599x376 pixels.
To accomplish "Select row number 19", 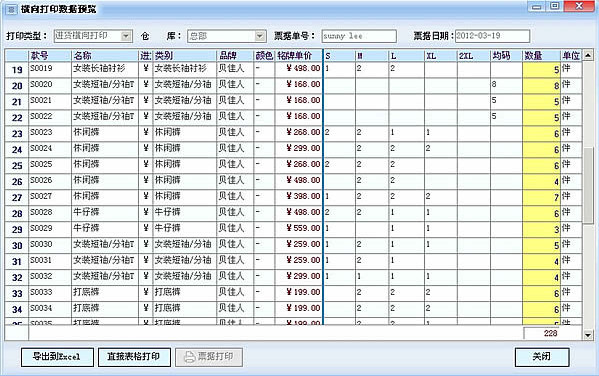I will 17,70.
